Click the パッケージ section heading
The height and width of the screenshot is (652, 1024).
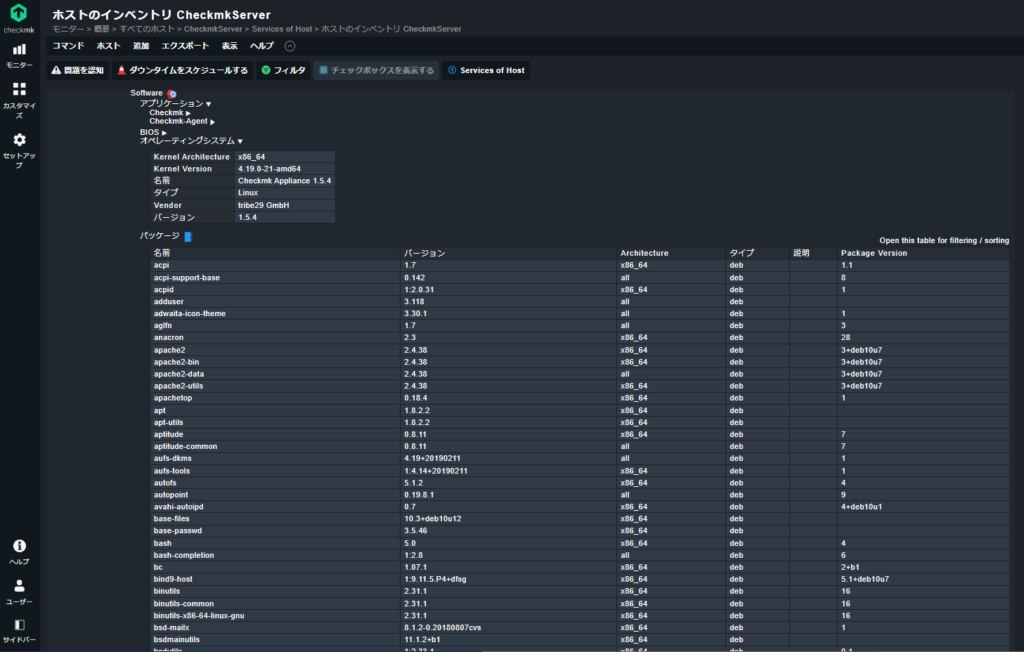pos(159,236)
